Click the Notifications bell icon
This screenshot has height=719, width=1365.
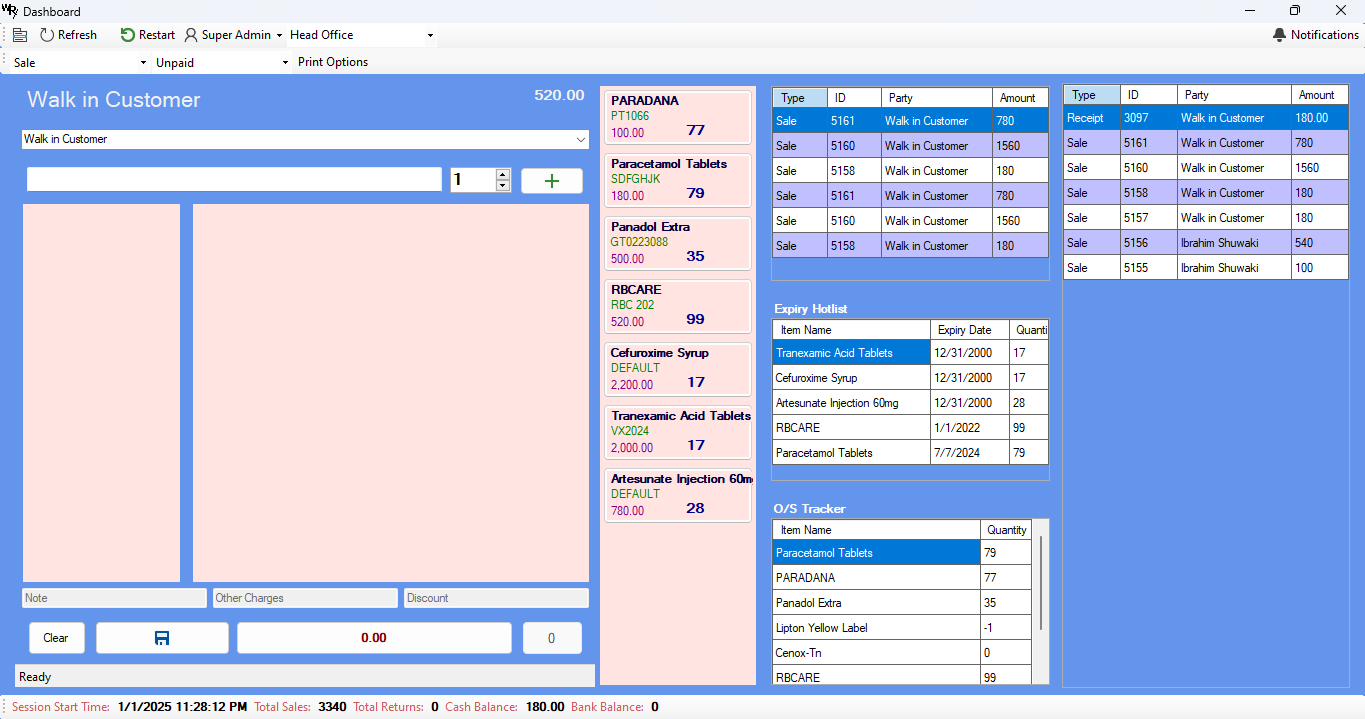(1279, 35)
